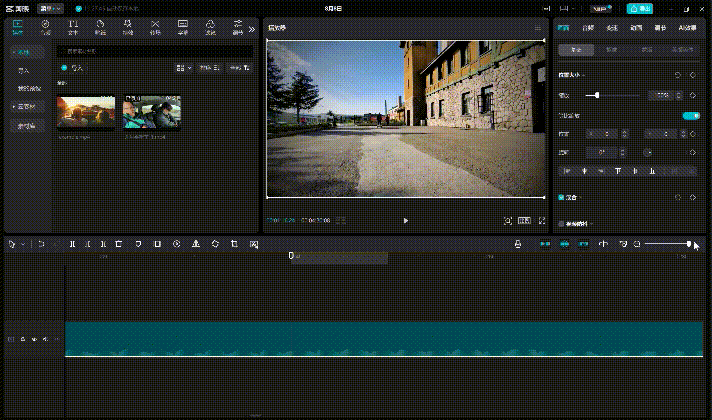The width and height of the screenshot is (712, 420).
Task: Open the pointer tool selection dropdown
Action: [24, 244]
